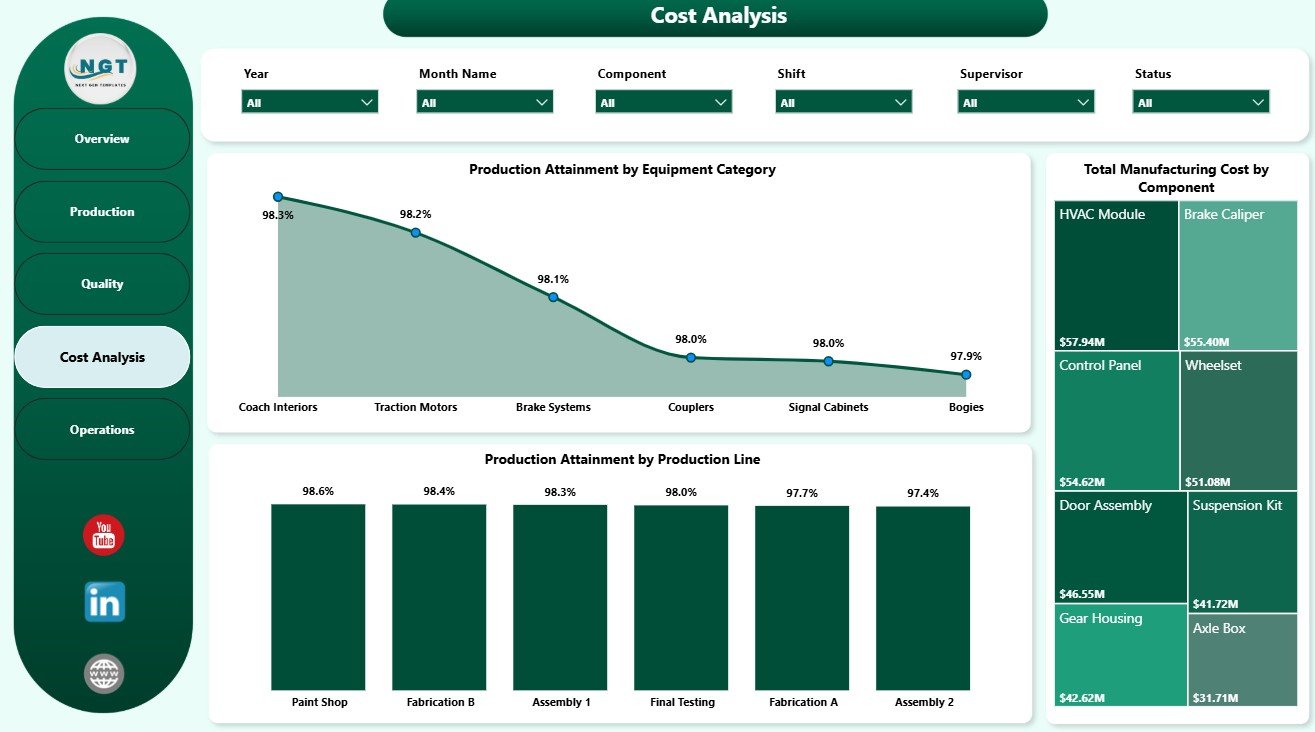Click the NGT logo
The height and width of the screenshot is (732, 1315).
(x=101, y=69)
